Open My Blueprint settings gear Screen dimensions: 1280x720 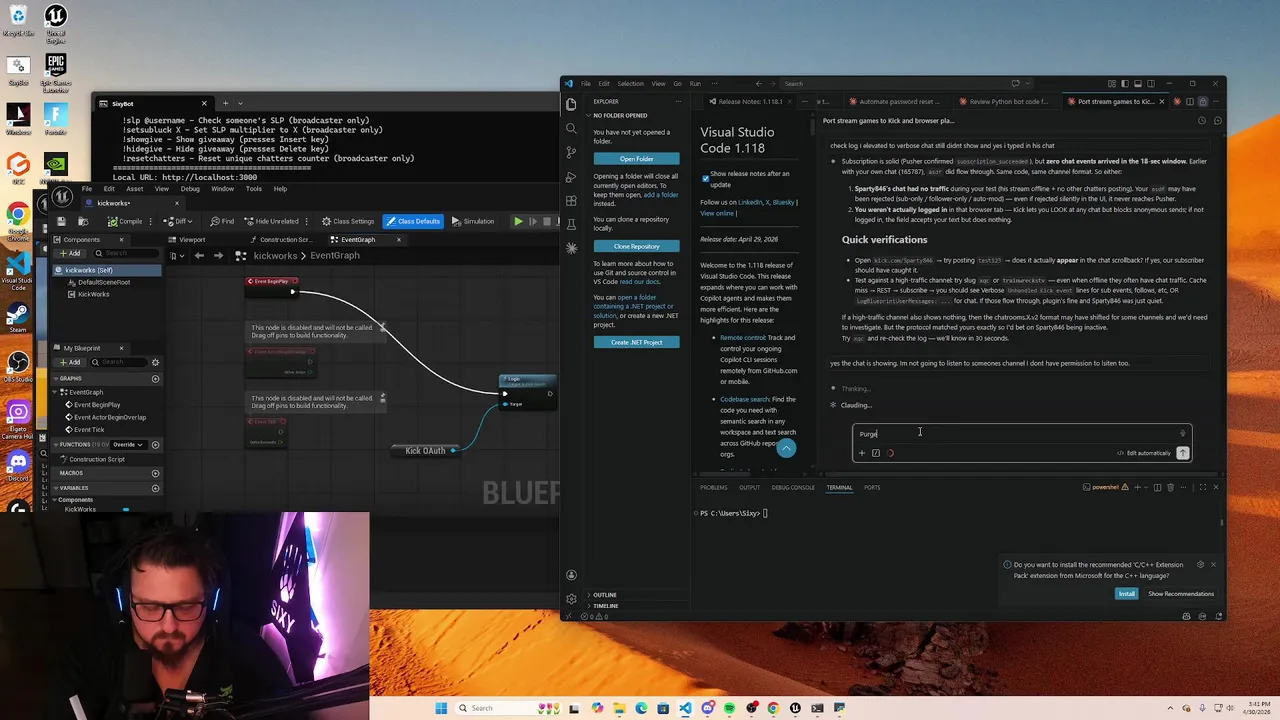pos(155,362)
